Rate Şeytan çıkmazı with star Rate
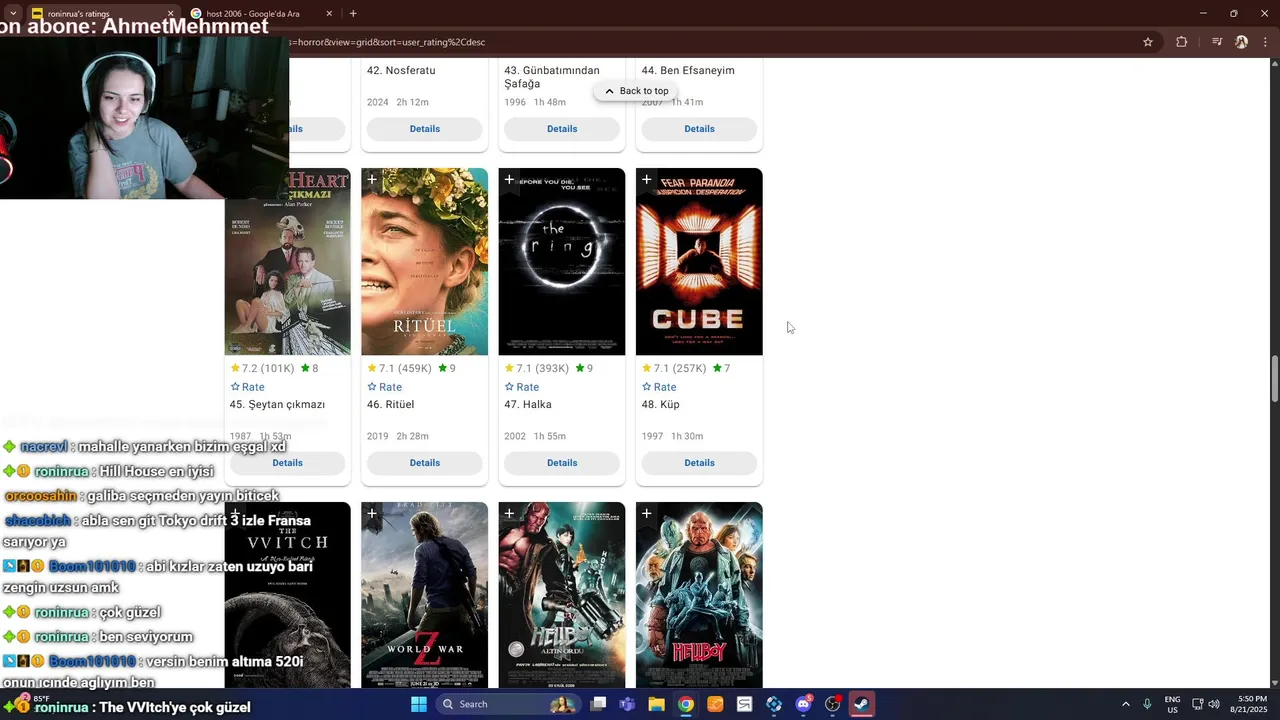Image resolution: width=1280 pixels, height=720 pixels. click(x=247, y=387)
